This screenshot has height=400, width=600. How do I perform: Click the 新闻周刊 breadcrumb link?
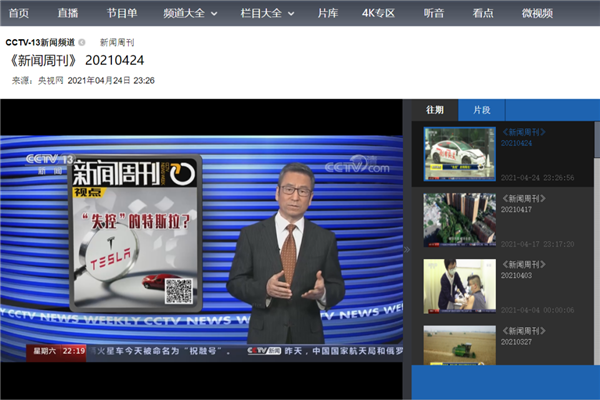click(118, 43)
